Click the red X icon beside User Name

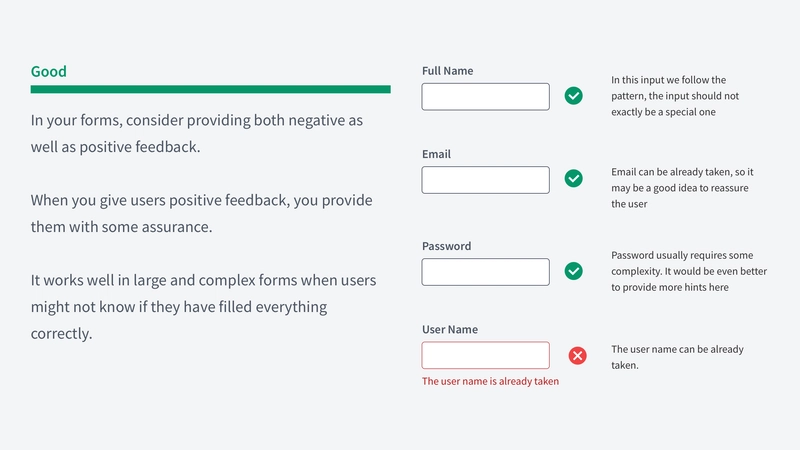pyautogui.click(x=578, y=356)
